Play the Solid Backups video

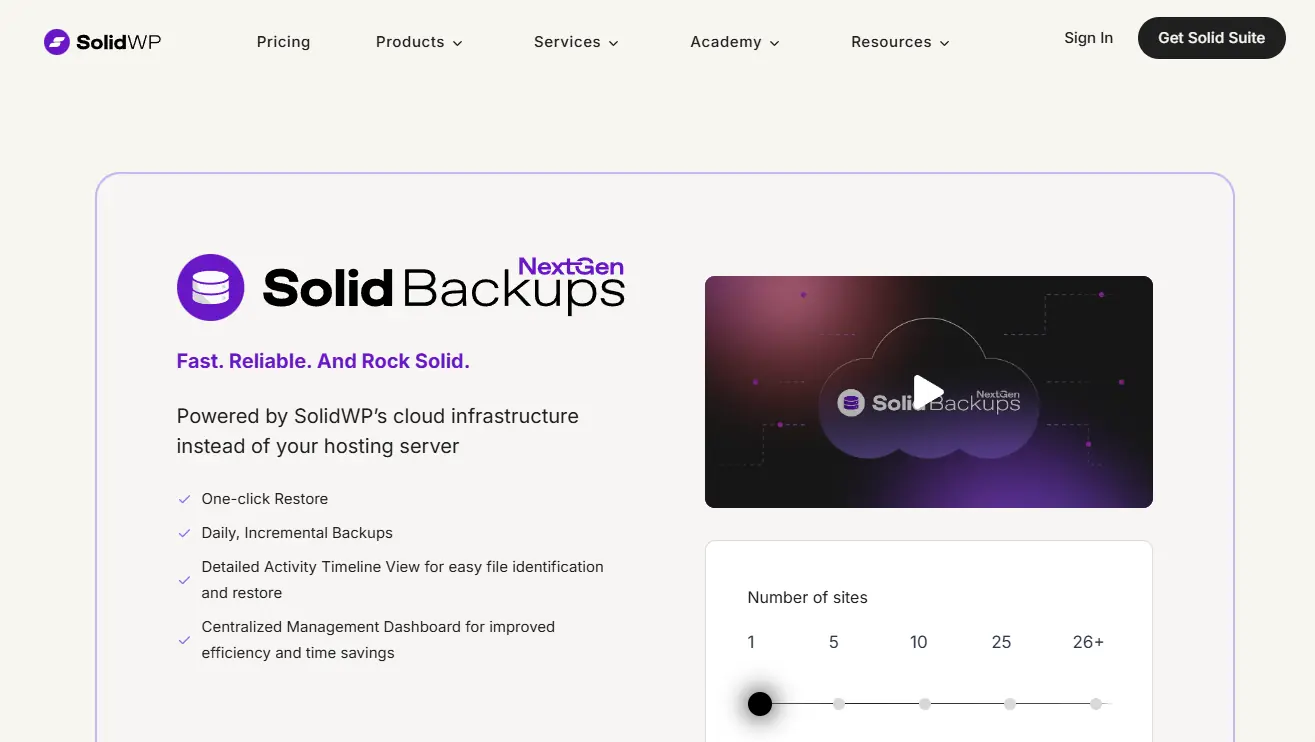point(928,392)
